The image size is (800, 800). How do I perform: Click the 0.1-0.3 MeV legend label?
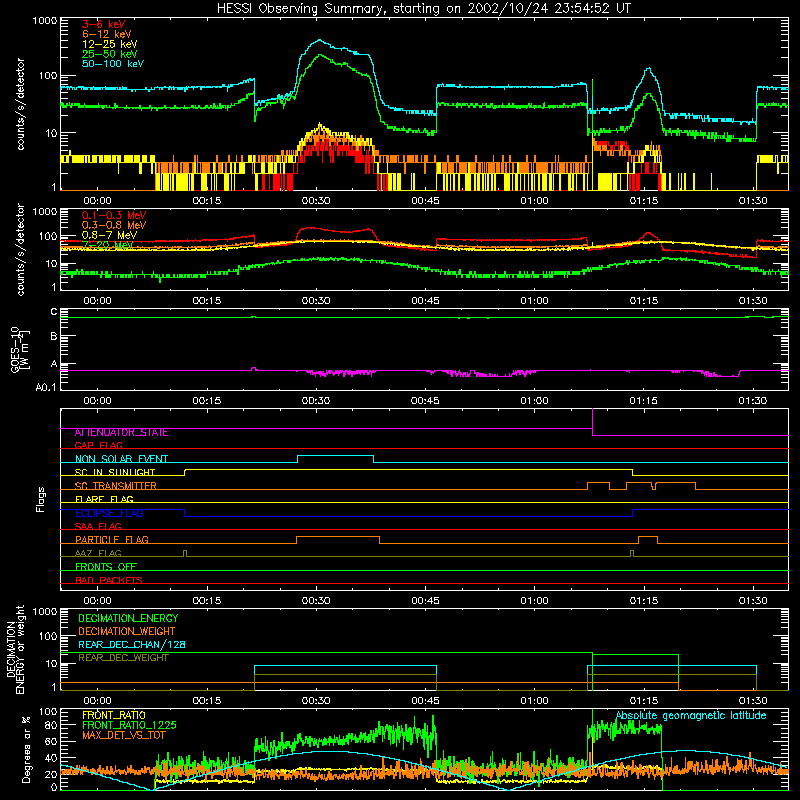tap(114, 215)
